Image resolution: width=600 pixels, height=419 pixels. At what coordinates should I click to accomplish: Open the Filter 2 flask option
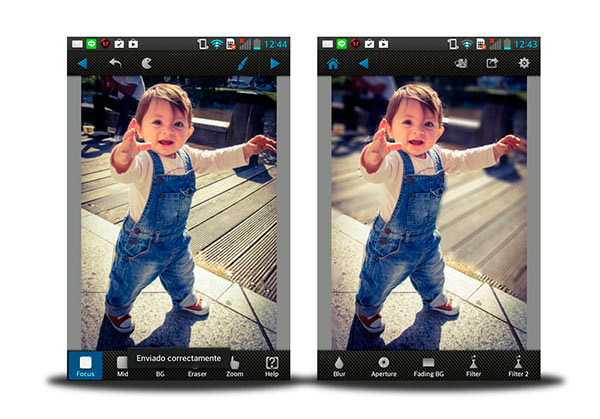[518, 367]
